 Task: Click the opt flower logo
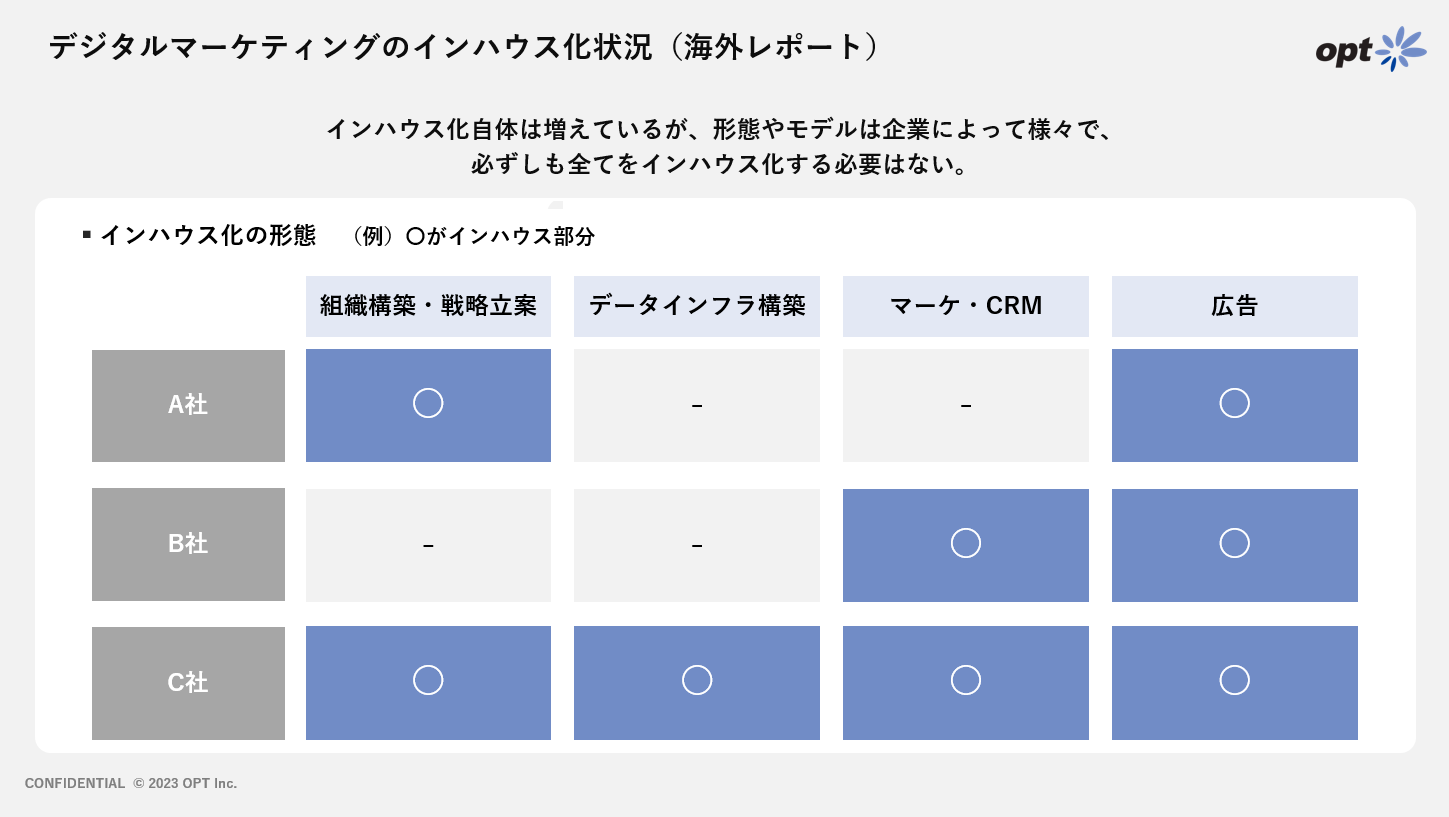click(x=1371, y=49)
